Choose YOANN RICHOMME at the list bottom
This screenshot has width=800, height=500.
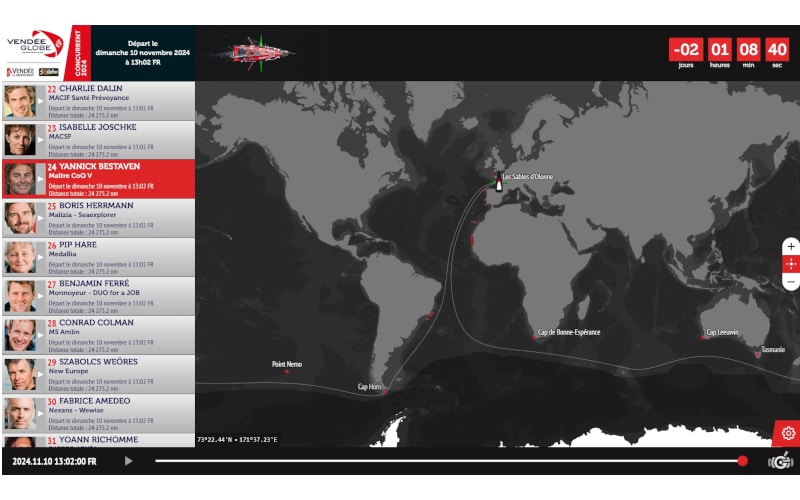click(98, 440)
